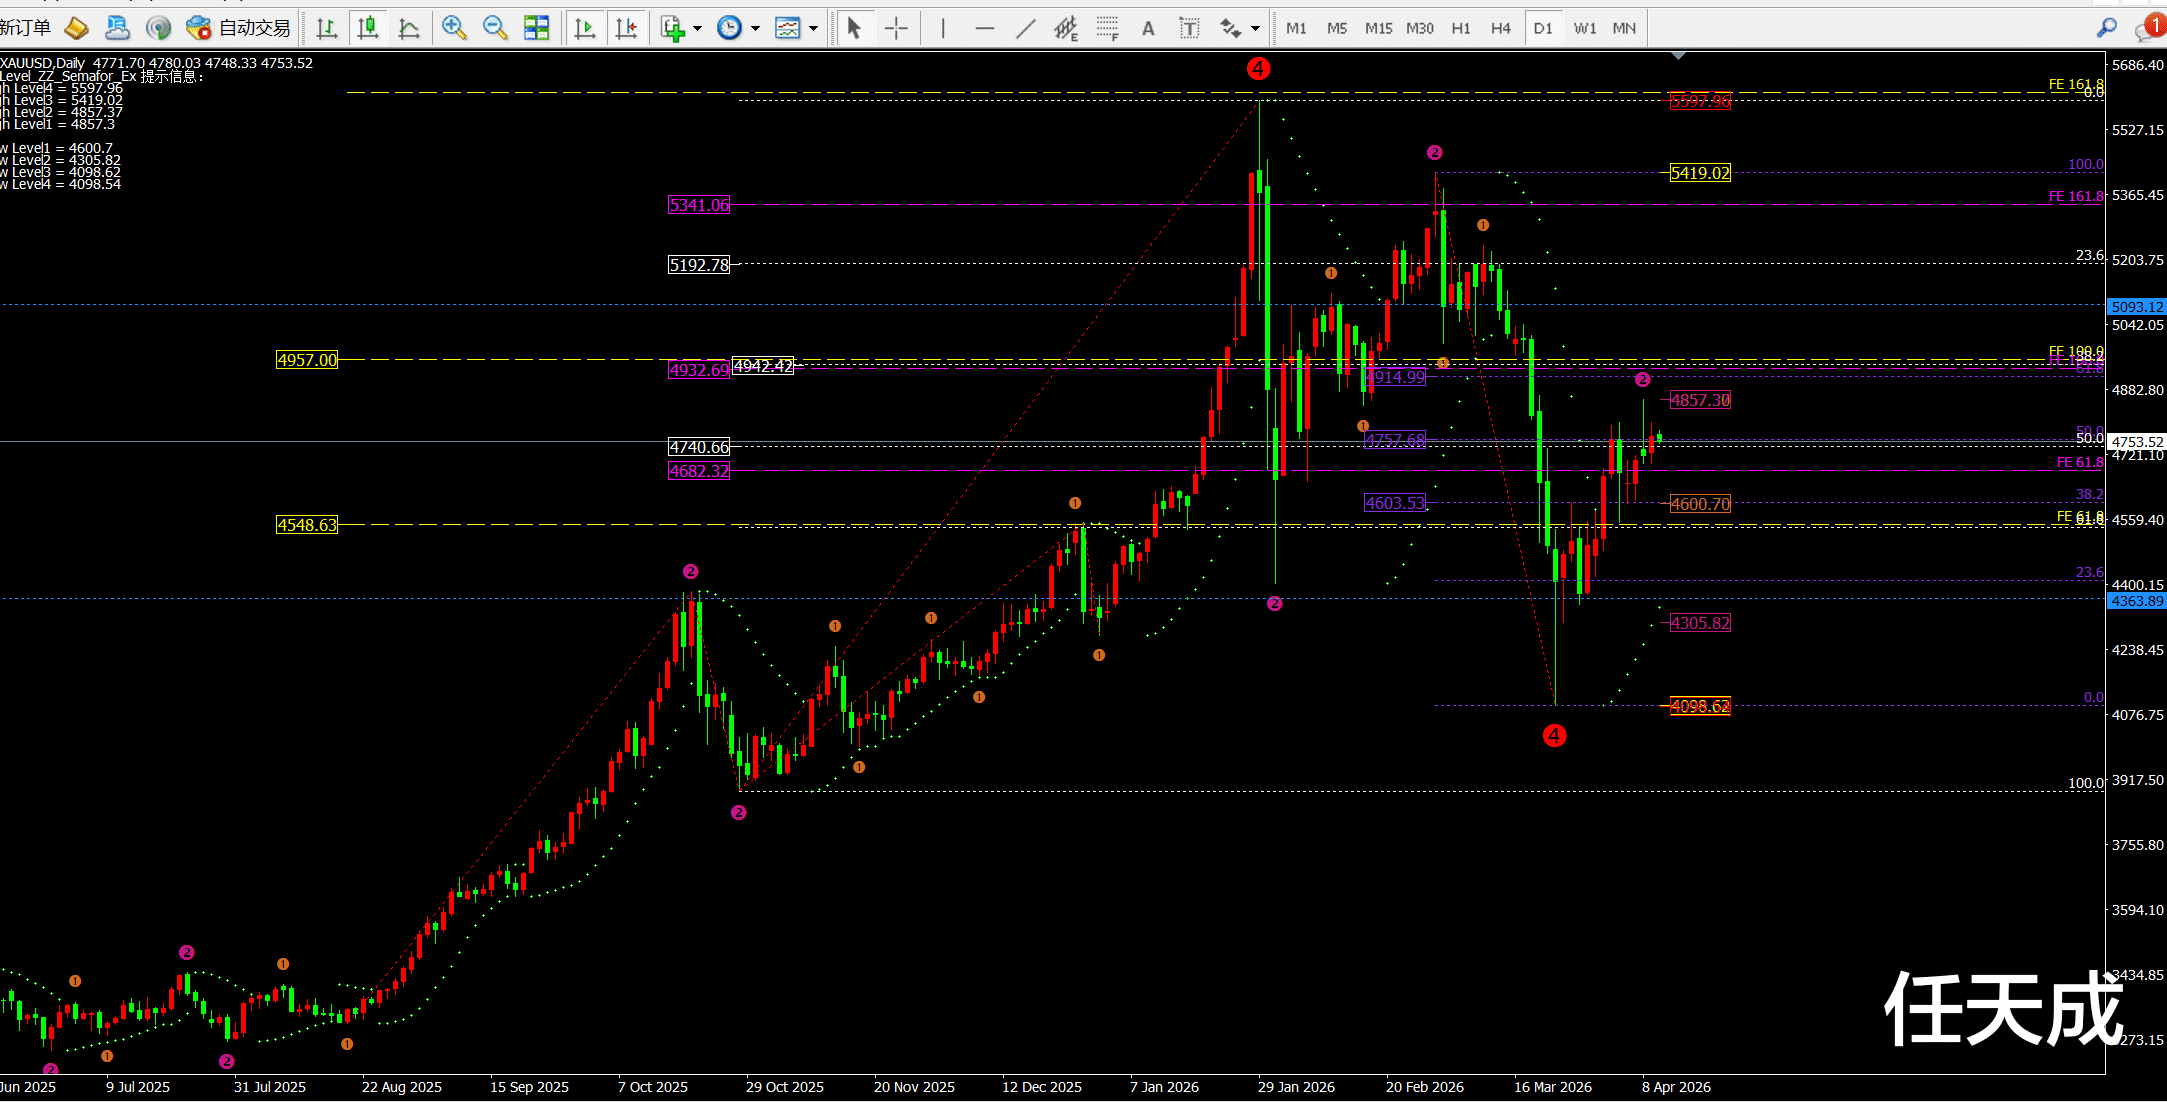Viewport: 2167px width, 1102px height.
Task: Click the zoom in magnifier icon
Action: (x=454, y=28)
